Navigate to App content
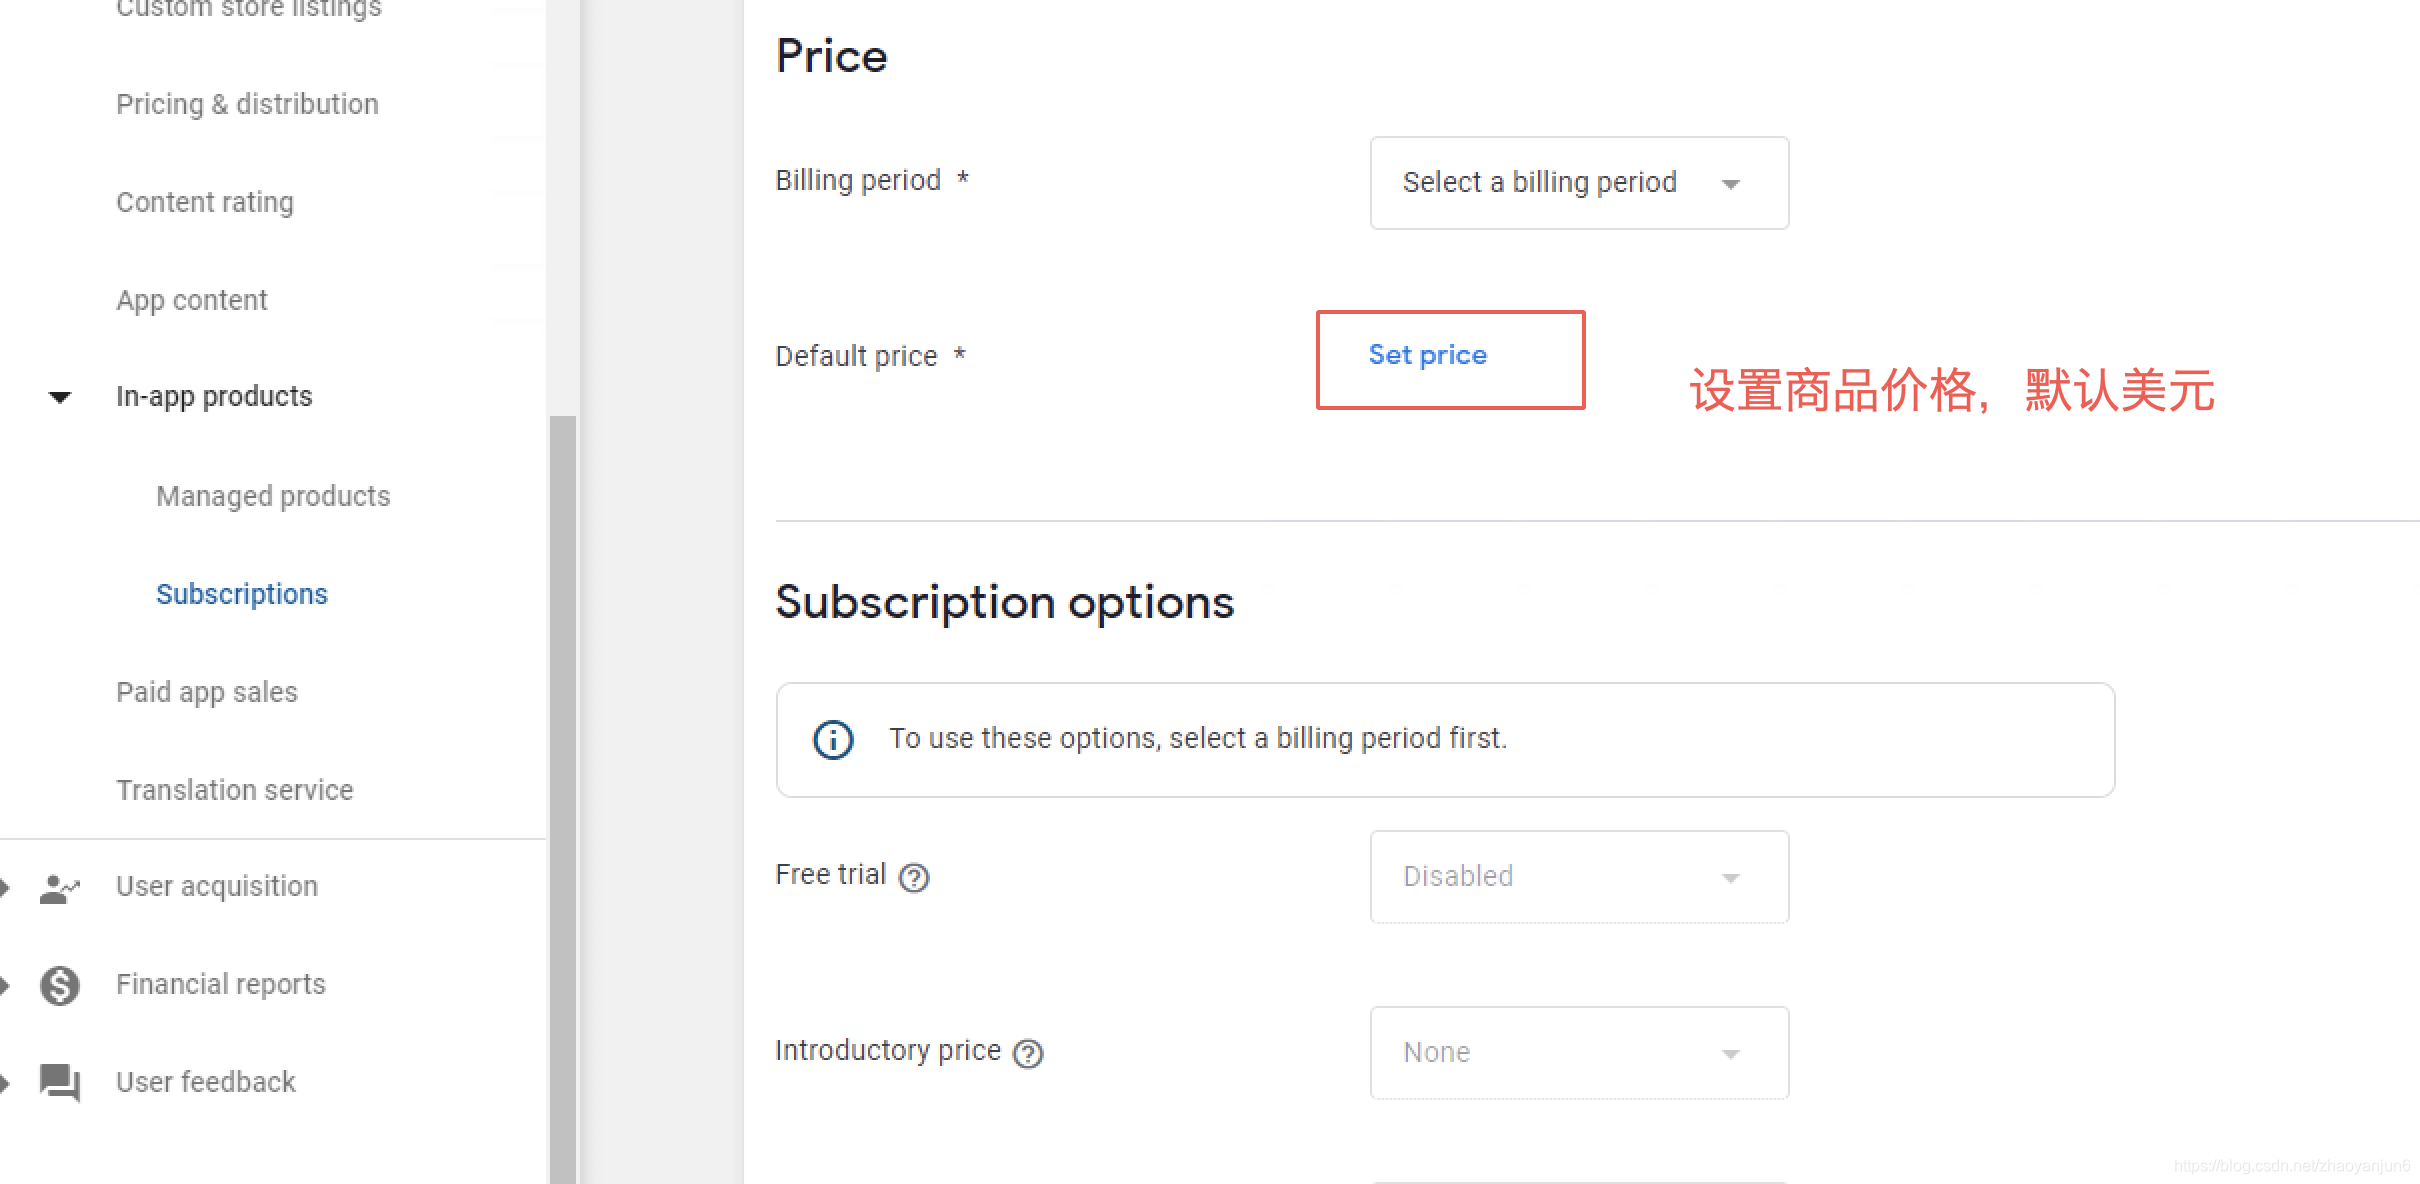2420x1184 pixels. point(192,300)
